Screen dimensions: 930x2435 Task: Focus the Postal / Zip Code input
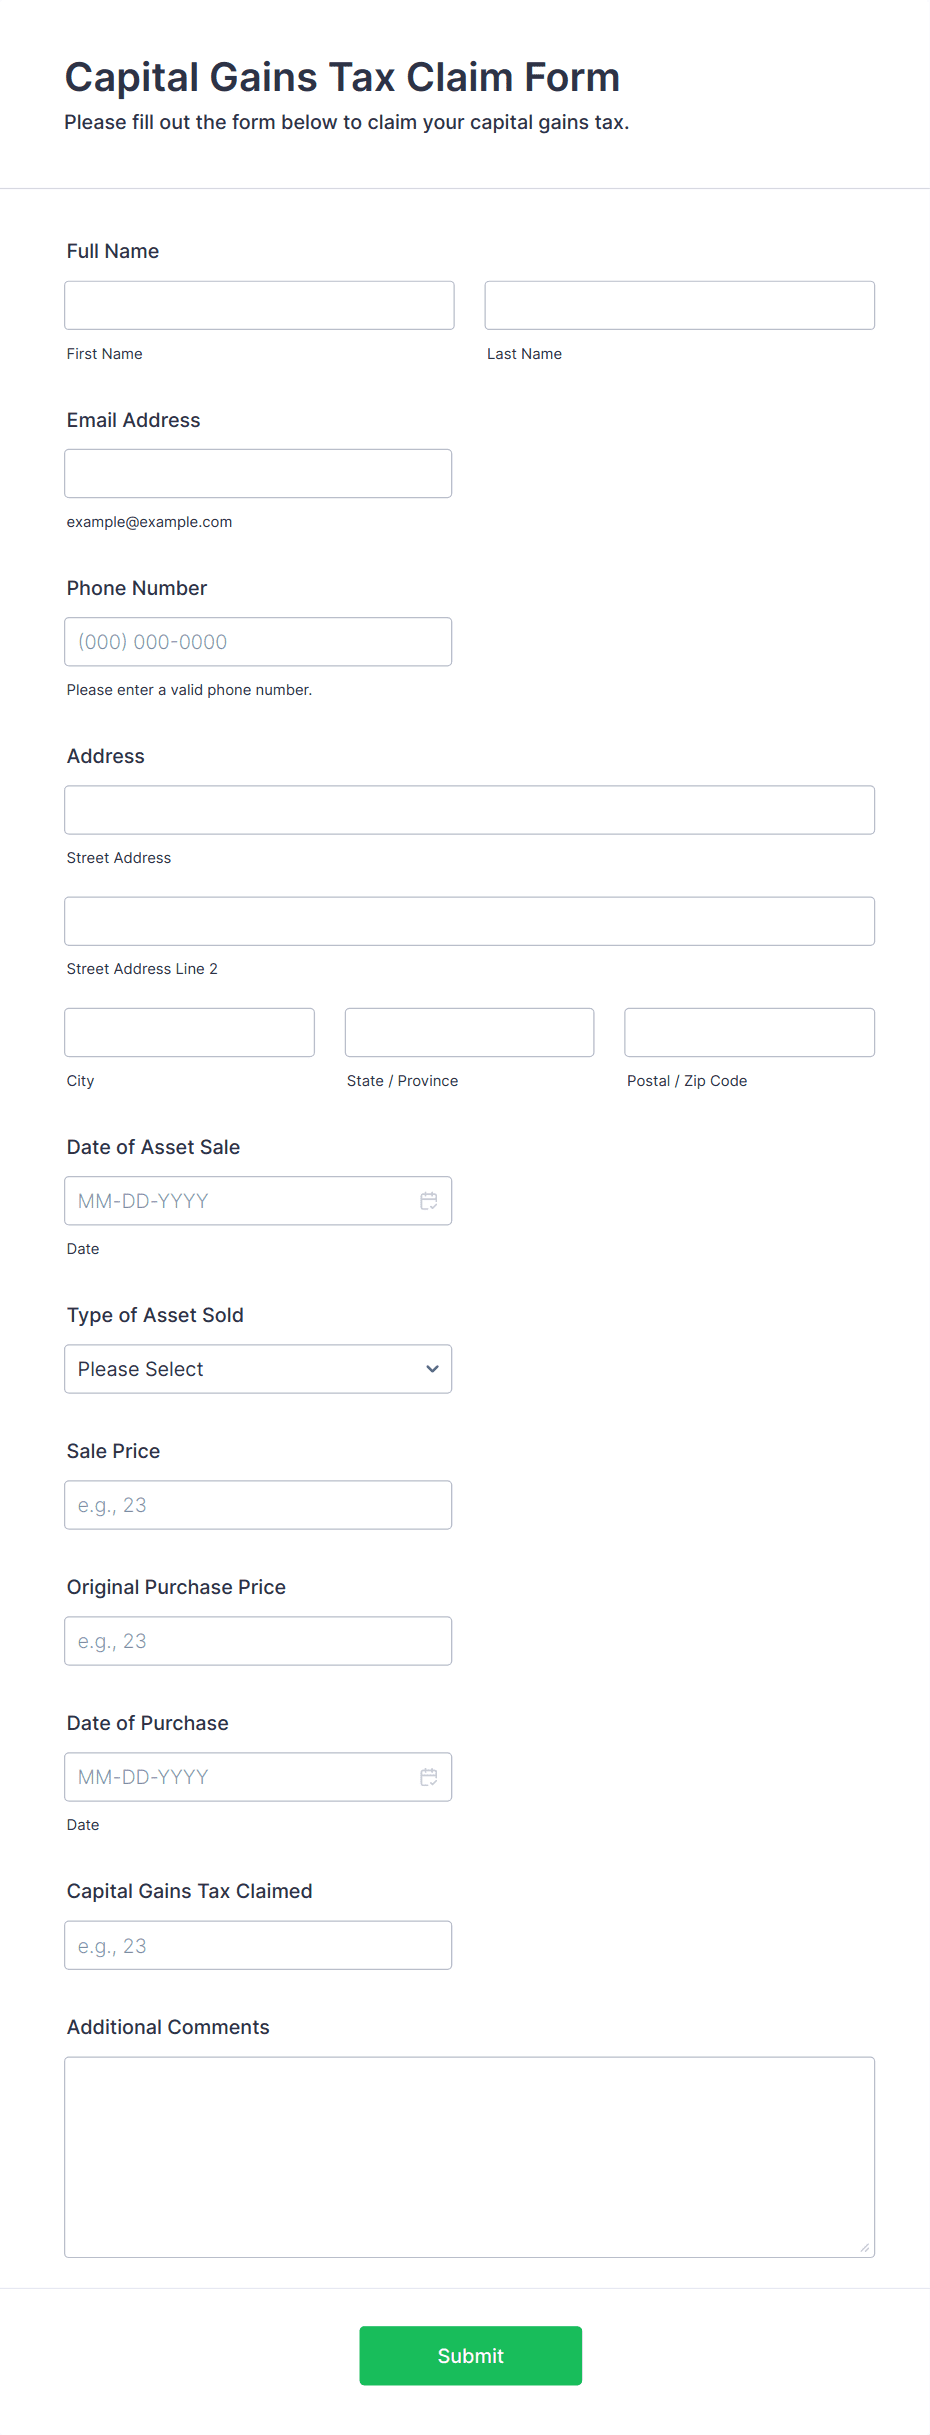pos(749,1032)
